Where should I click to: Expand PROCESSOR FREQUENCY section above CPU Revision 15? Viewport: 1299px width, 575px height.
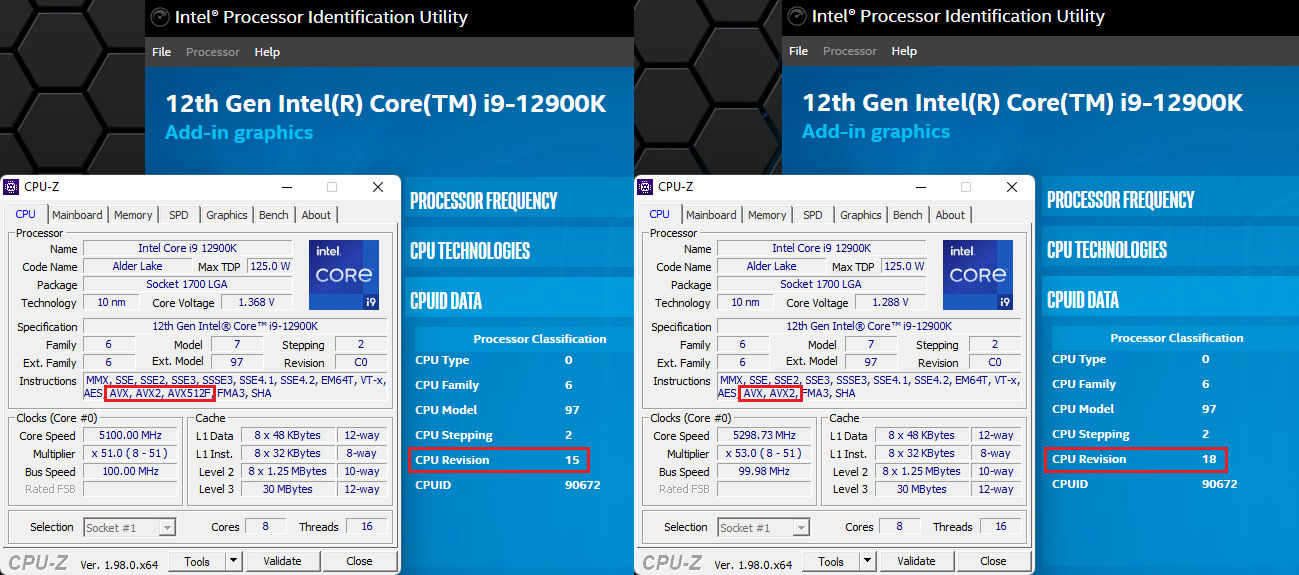point(484,201)
